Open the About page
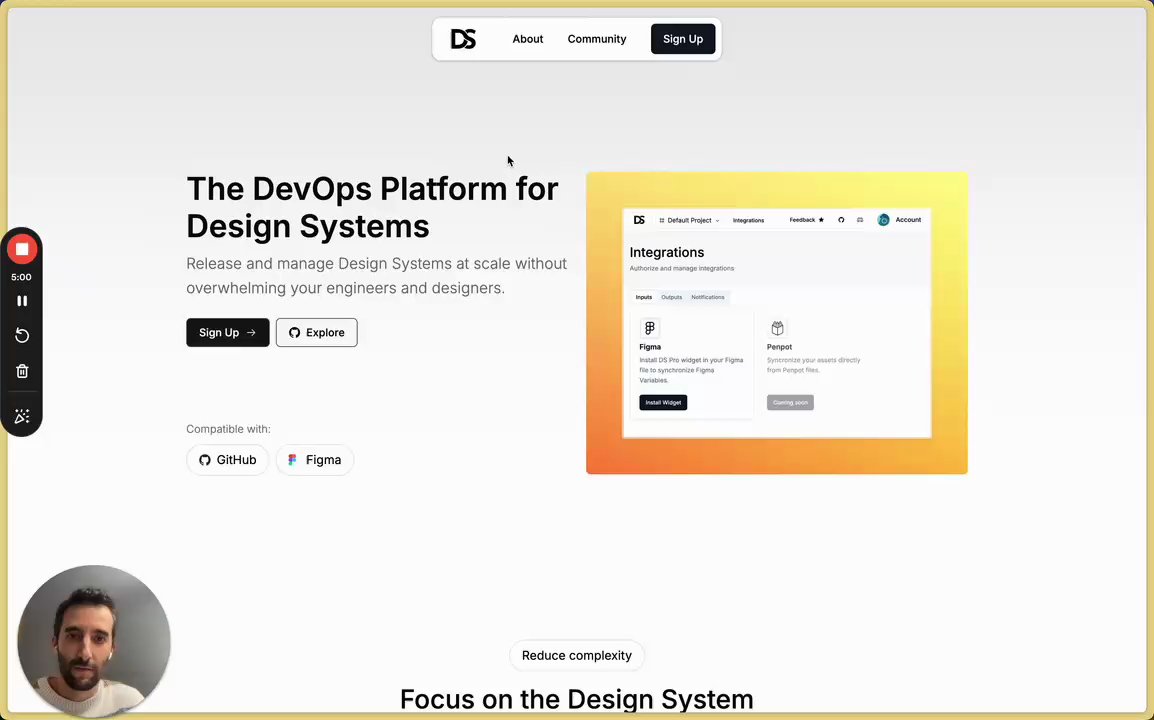 click(x=528, y=39)
